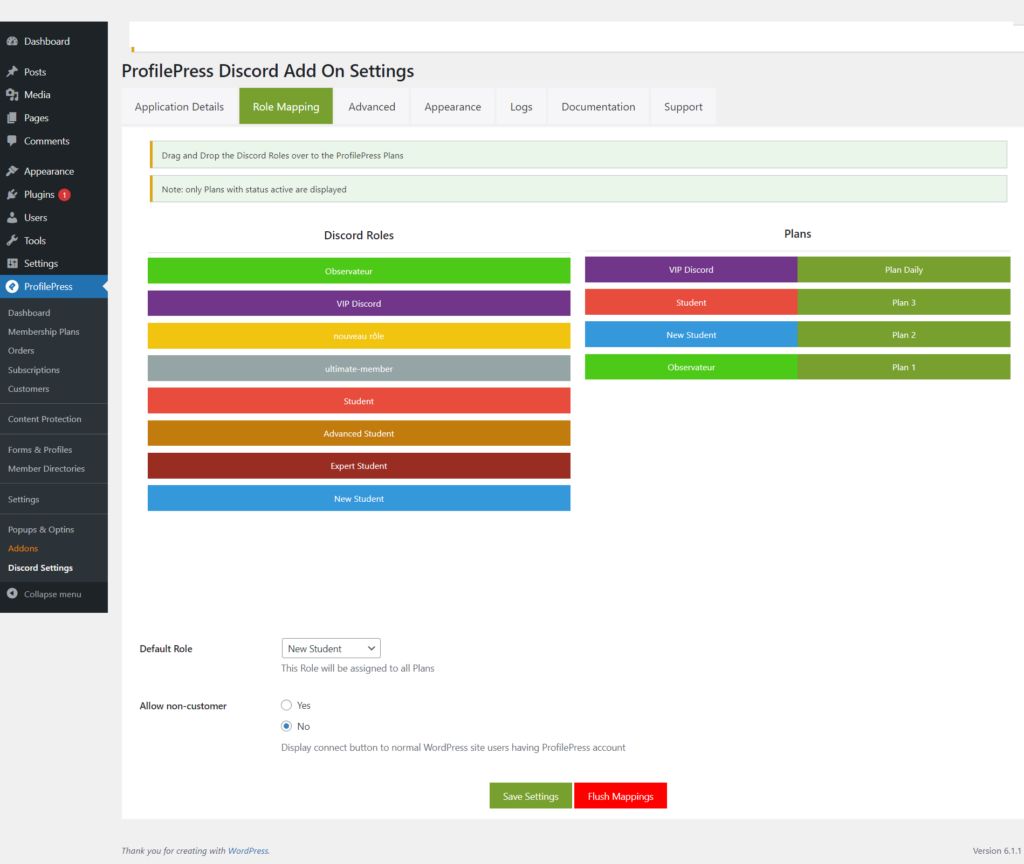Click the Collapse menu arrow icon
Screen dimensions: 1024x864
point(12,594)
